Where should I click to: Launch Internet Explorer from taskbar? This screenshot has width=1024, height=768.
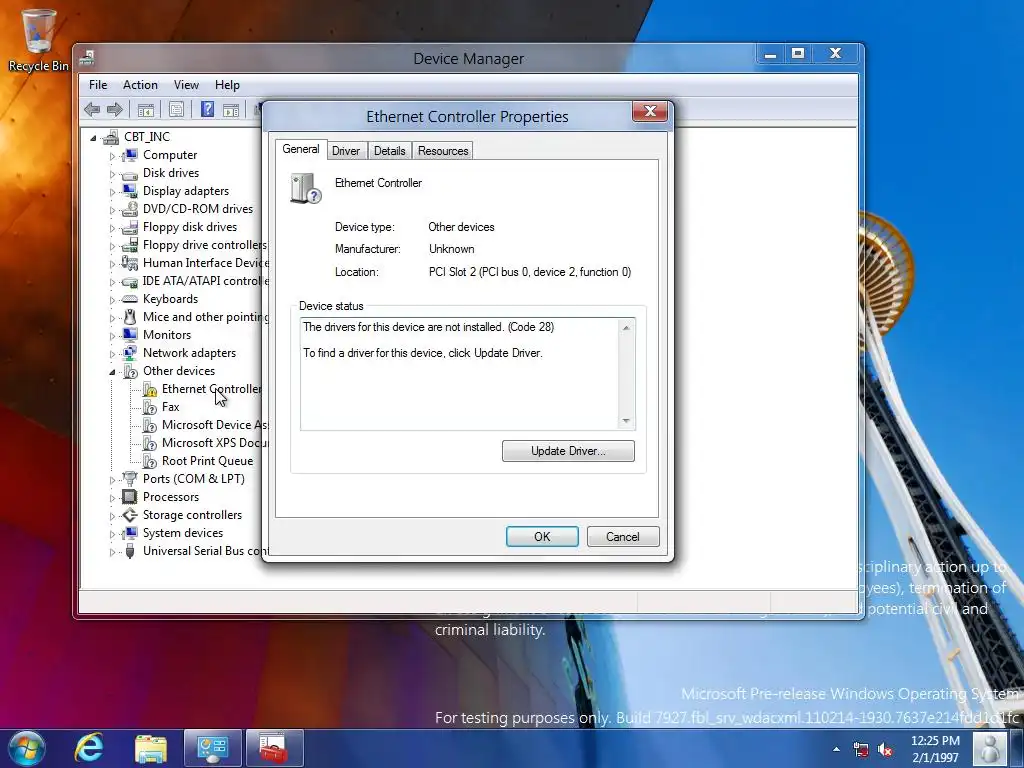[89, 748]
